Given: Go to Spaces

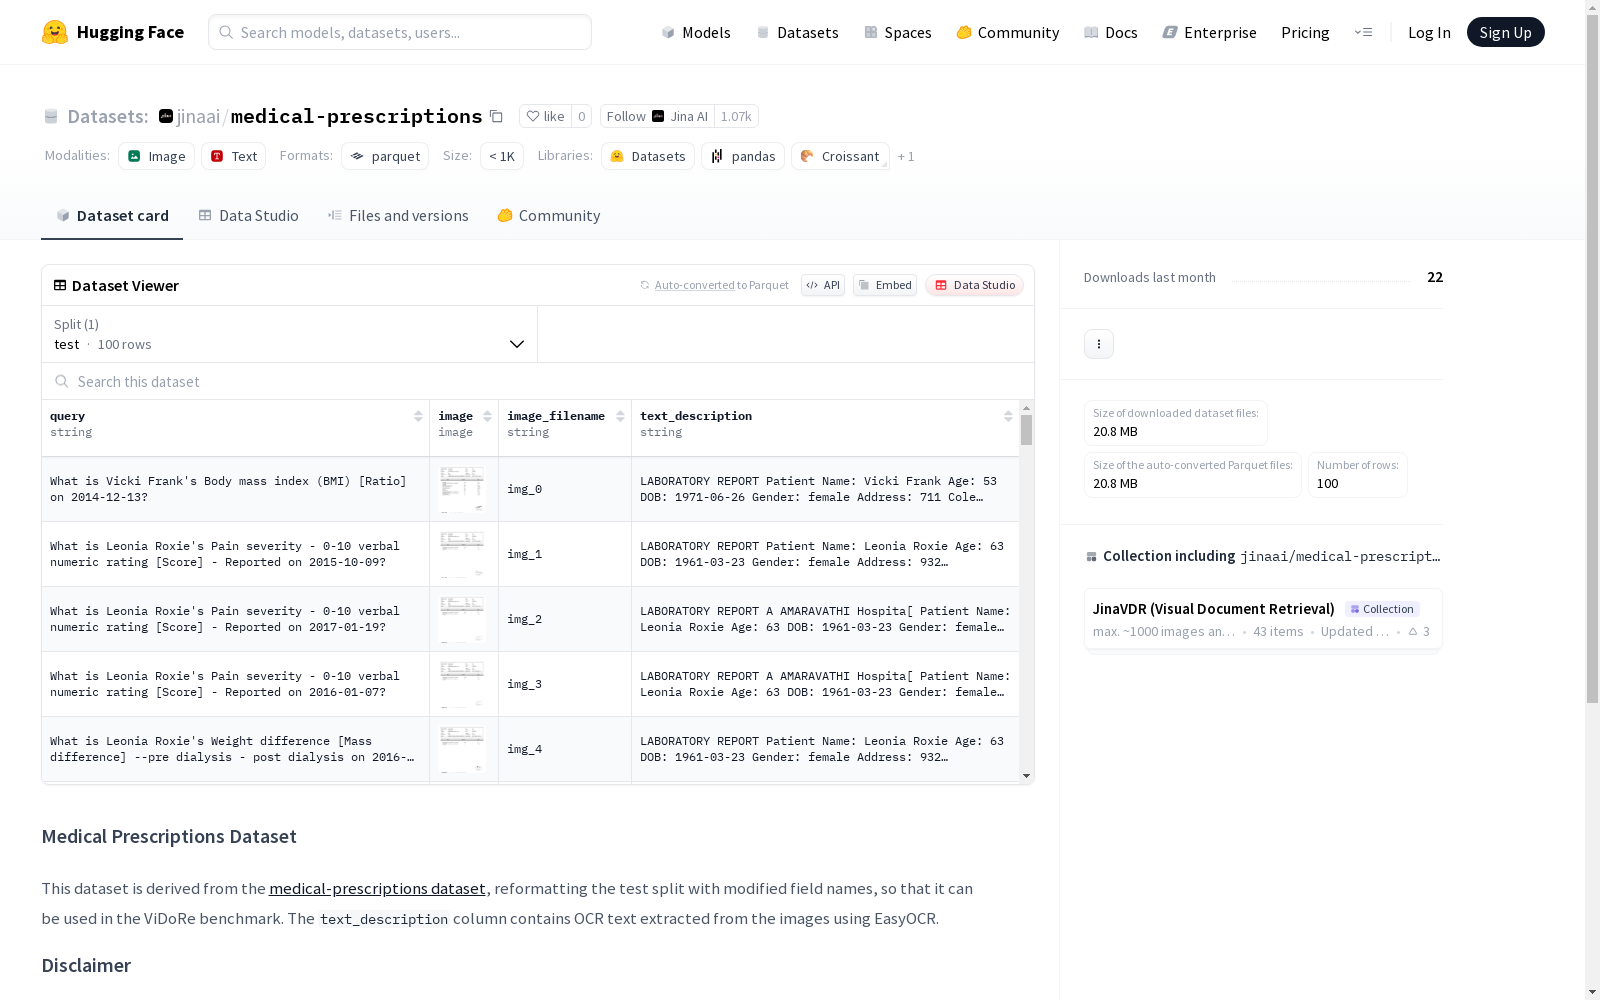Looking at the screenshot, I should pyautogui.click(x=898, y=32).
